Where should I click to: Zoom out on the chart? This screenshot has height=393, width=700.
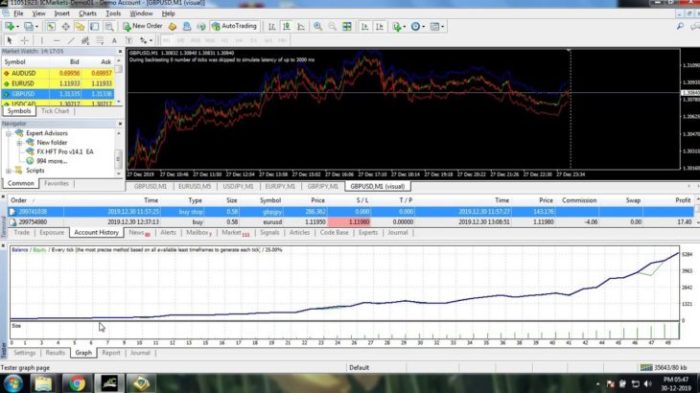[332, 26]
